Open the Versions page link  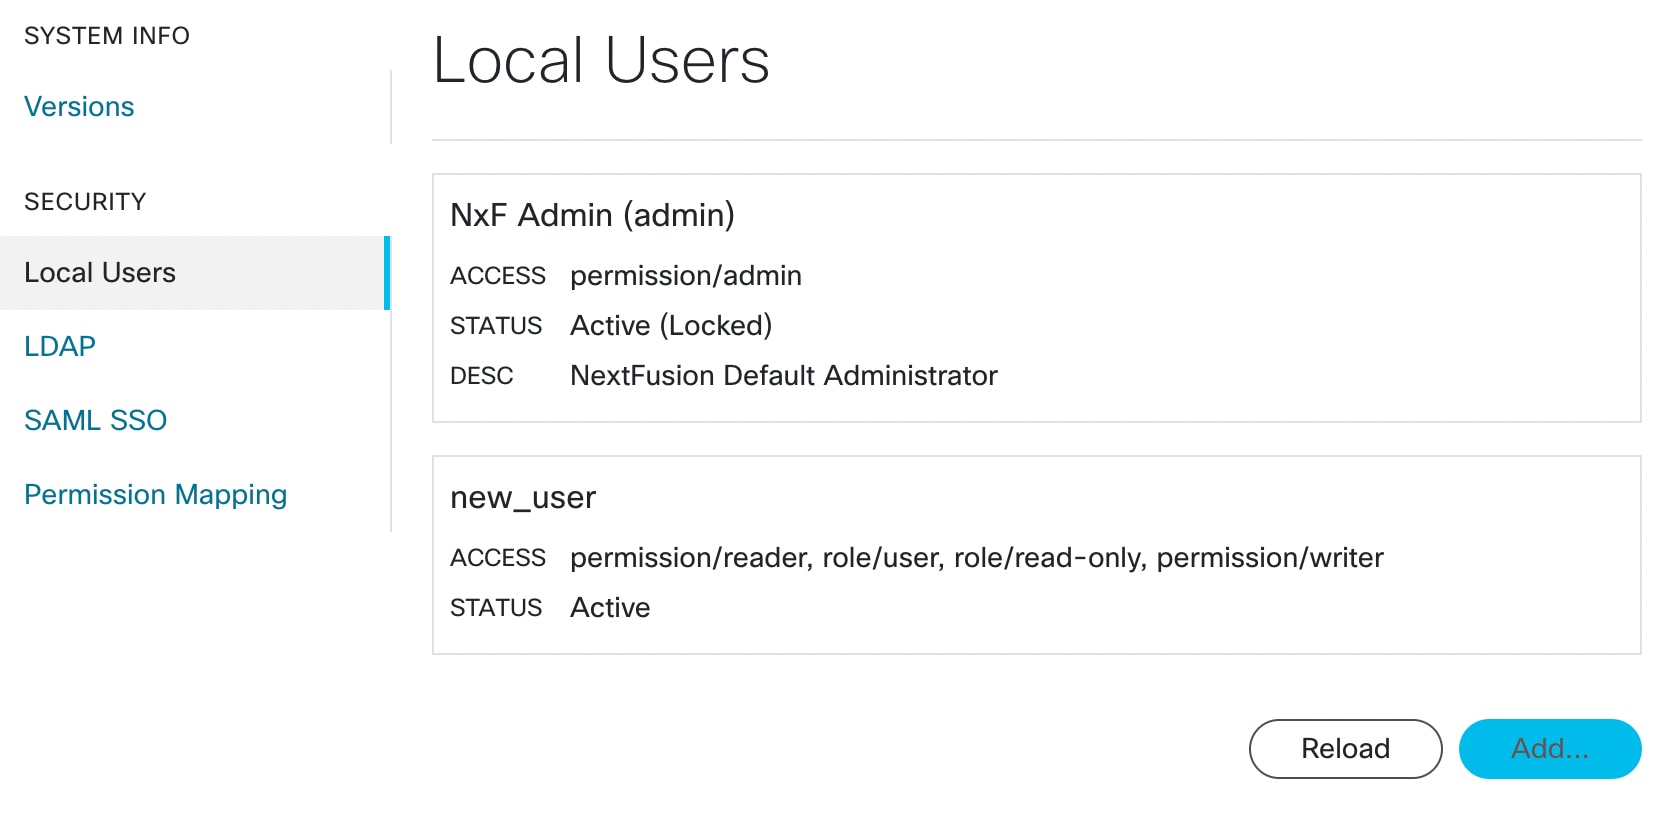point(79,107)
